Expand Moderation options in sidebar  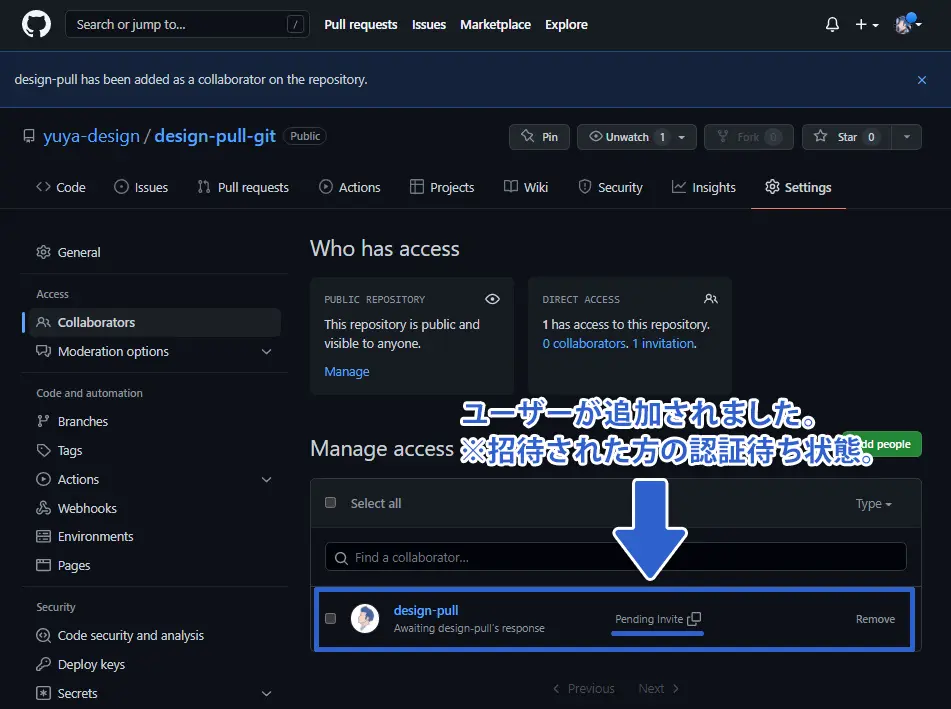click(x=266, y=351)
